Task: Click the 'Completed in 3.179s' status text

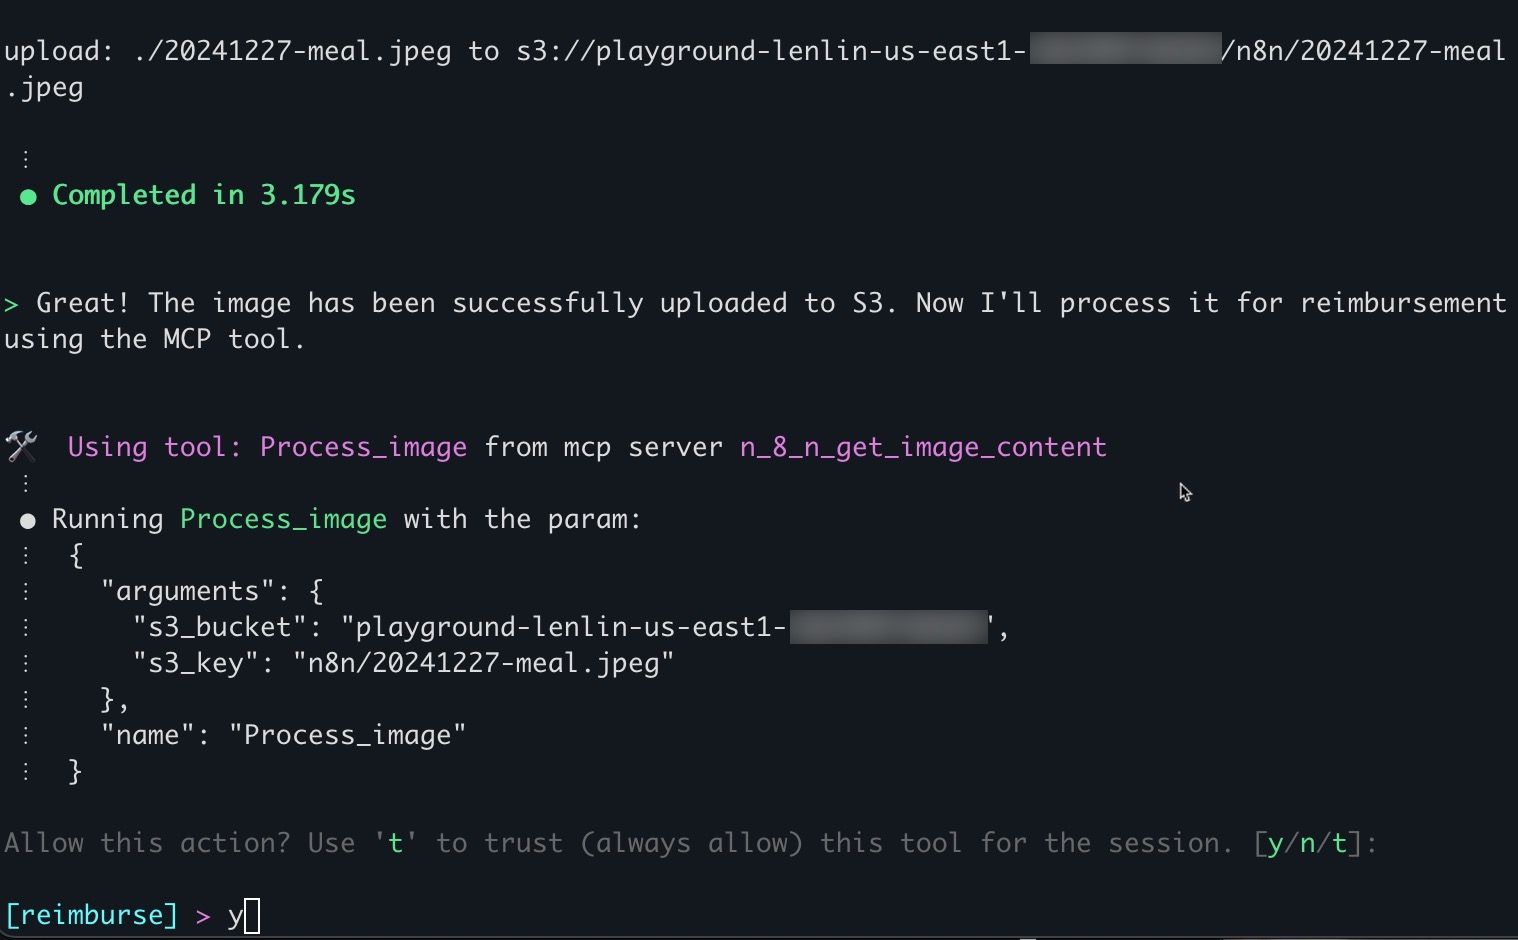Action: (203, 195)
